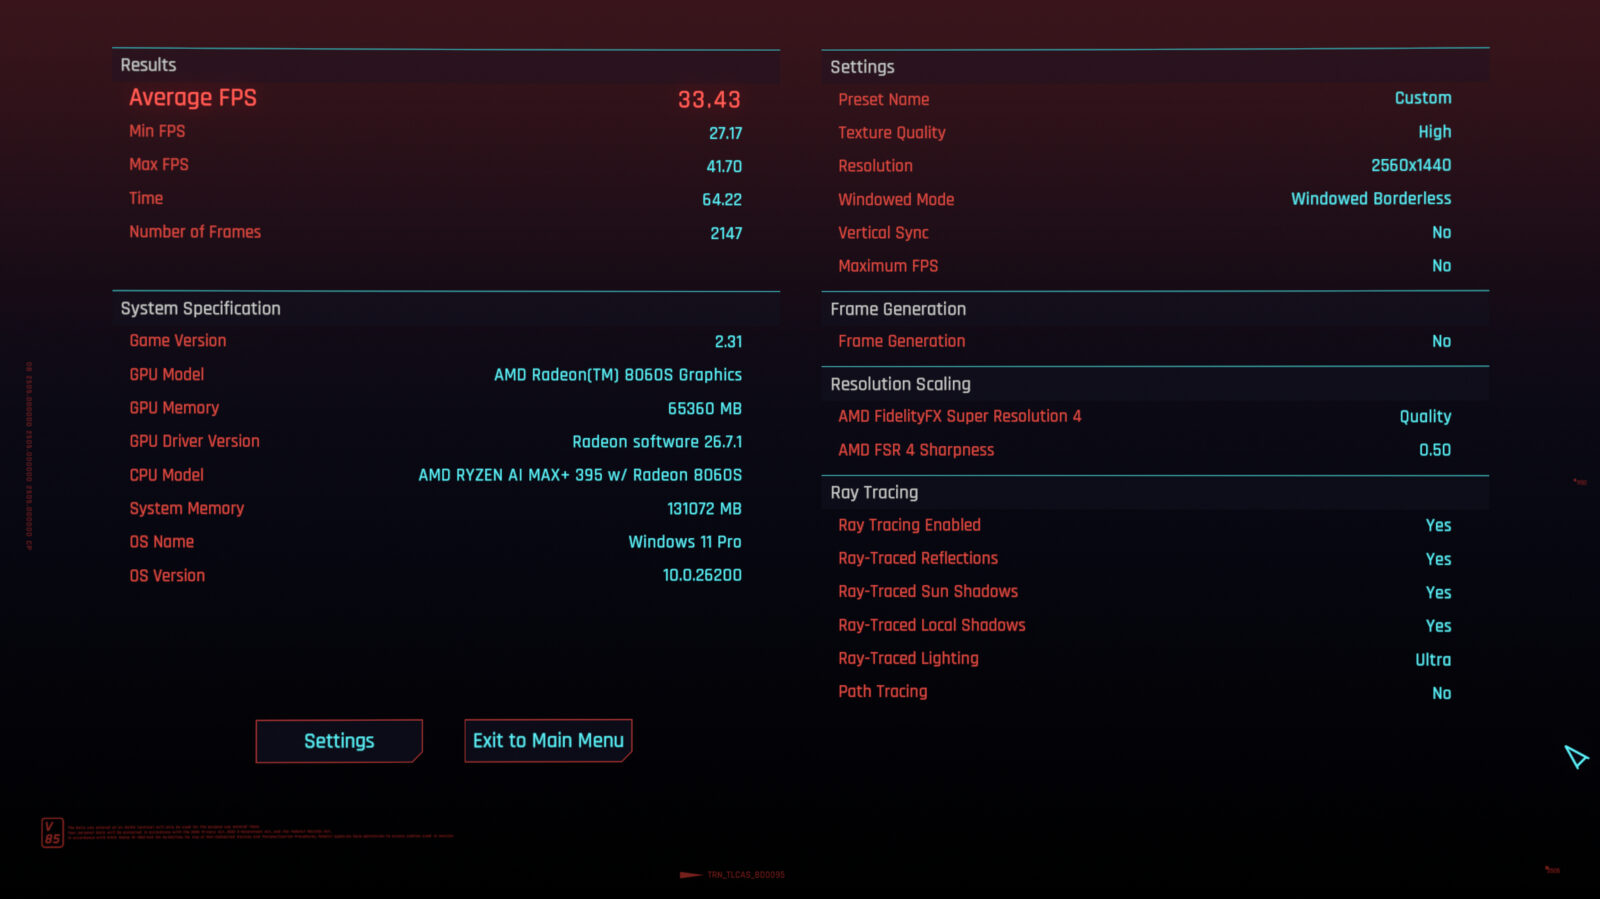Select the AMD FidelityFX Super Resolution 4 label
Image resolution: width=1600 pixels, height=899 pixels.
click(x=960, y=416)
